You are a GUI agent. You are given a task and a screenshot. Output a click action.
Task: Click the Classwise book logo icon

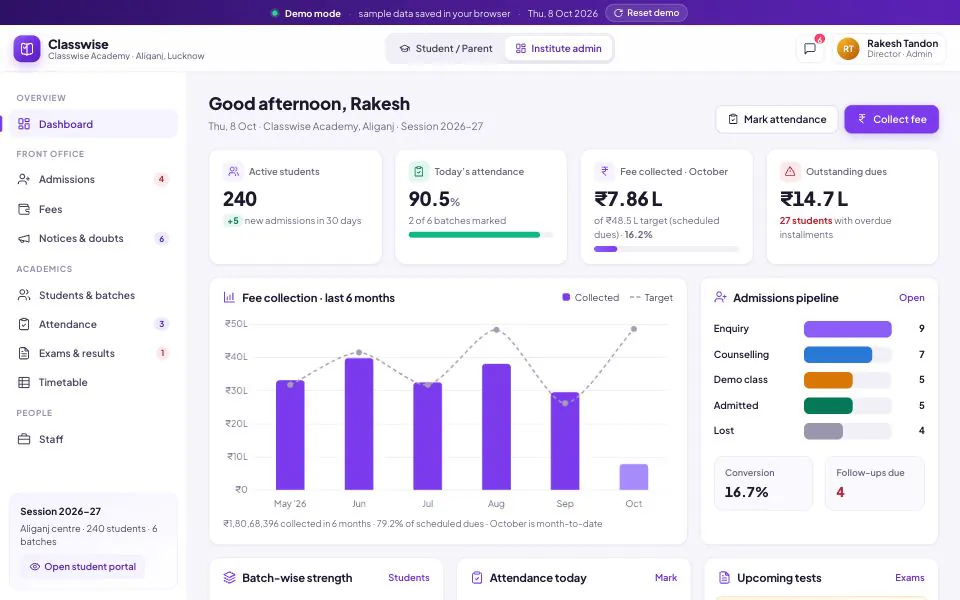point(27,49)
